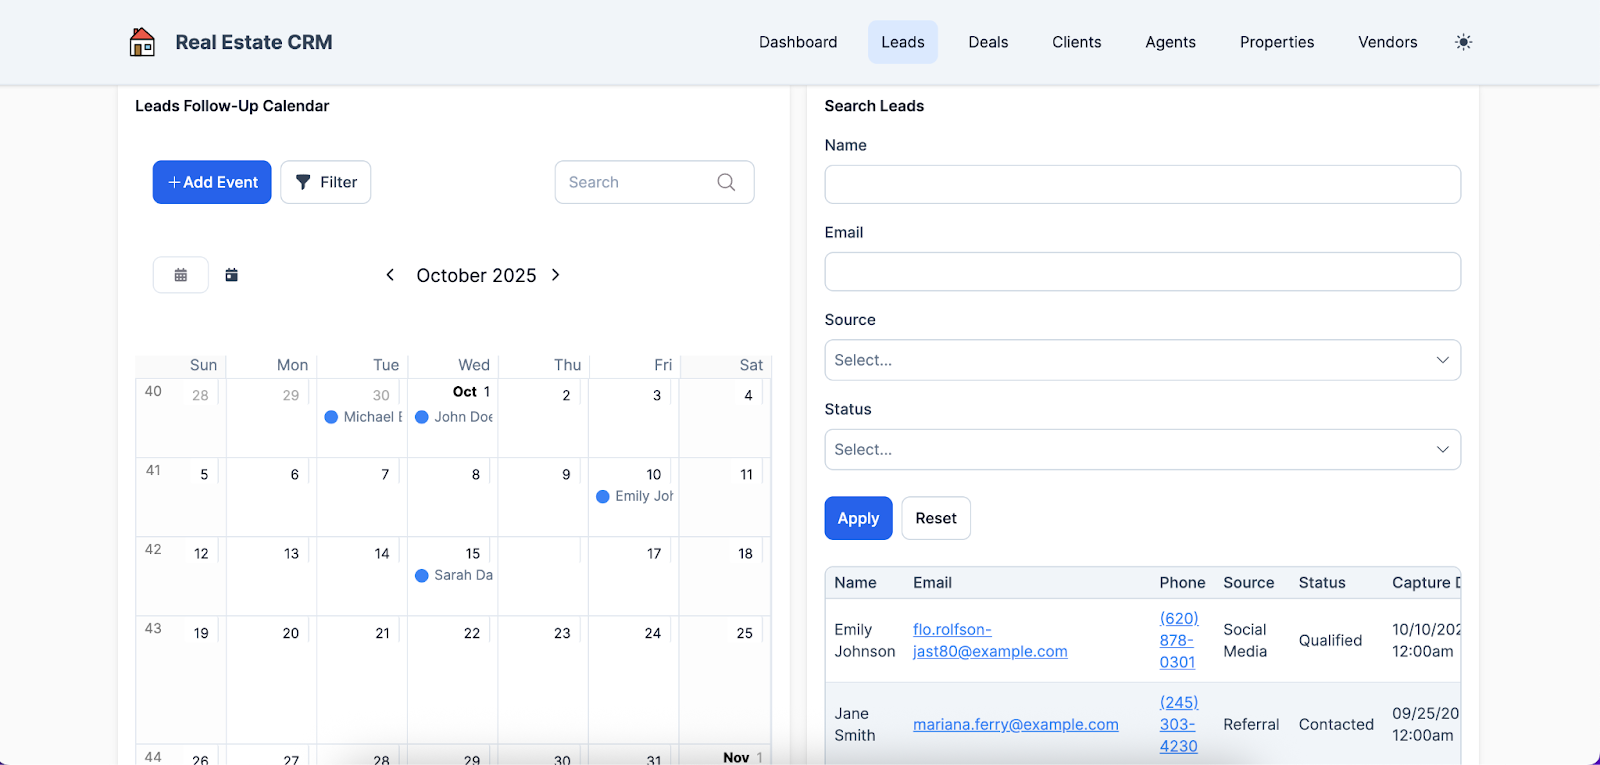The width and height of the screenshot is (1600, 765).
Task: Open the Michael event on September 30
Action: point(364,417)
